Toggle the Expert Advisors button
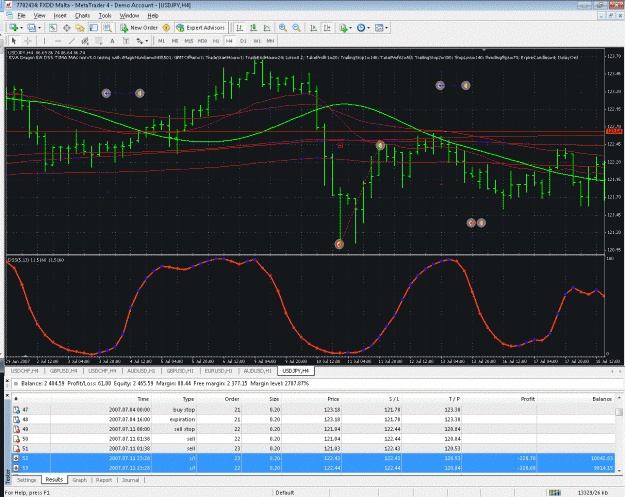This screenshot has height=497, width=625. point(200,28)
